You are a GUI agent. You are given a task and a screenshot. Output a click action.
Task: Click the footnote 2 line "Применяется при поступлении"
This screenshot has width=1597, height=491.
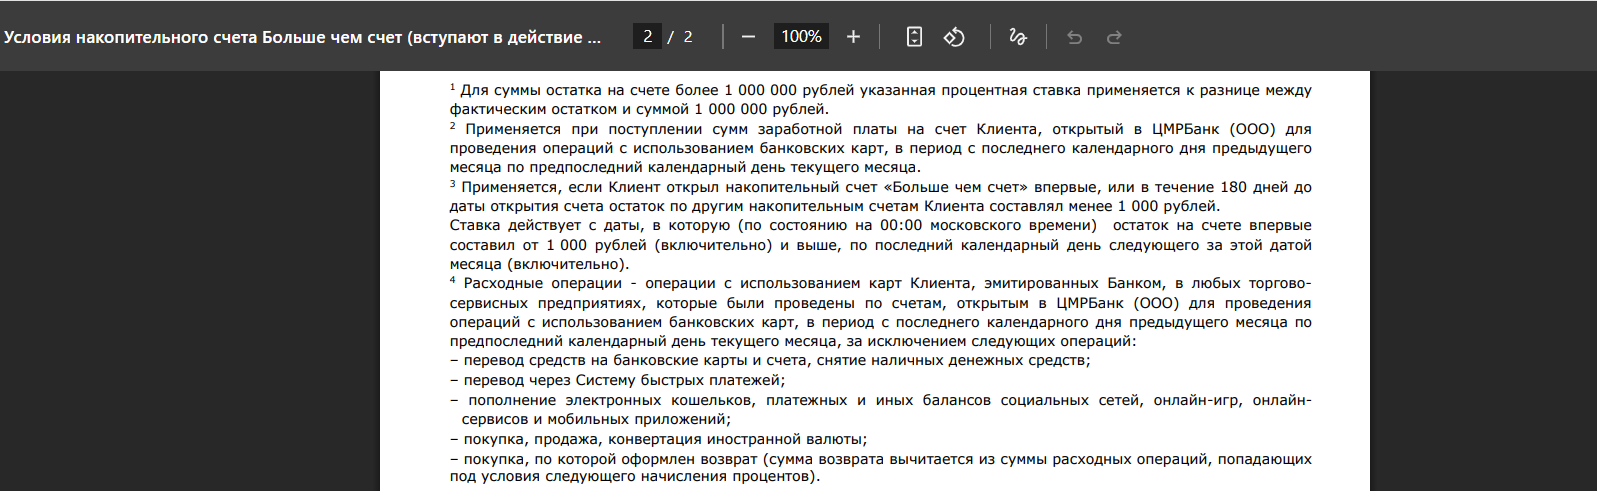(x=881, y=129)
